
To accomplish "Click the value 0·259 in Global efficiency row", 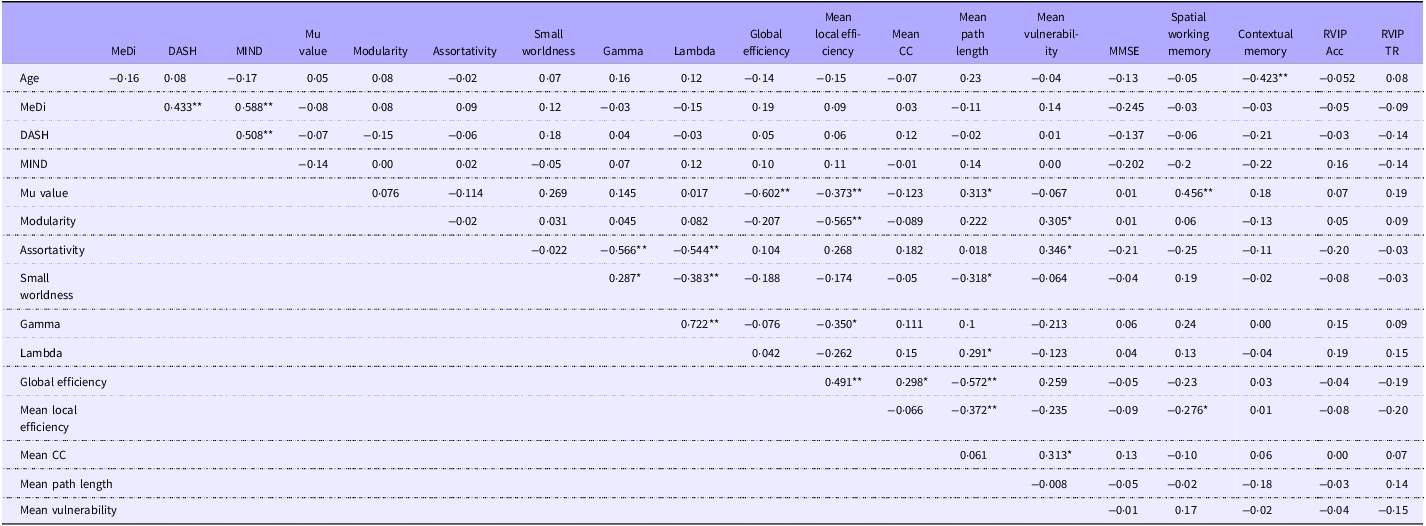I will coord(1052,381).
